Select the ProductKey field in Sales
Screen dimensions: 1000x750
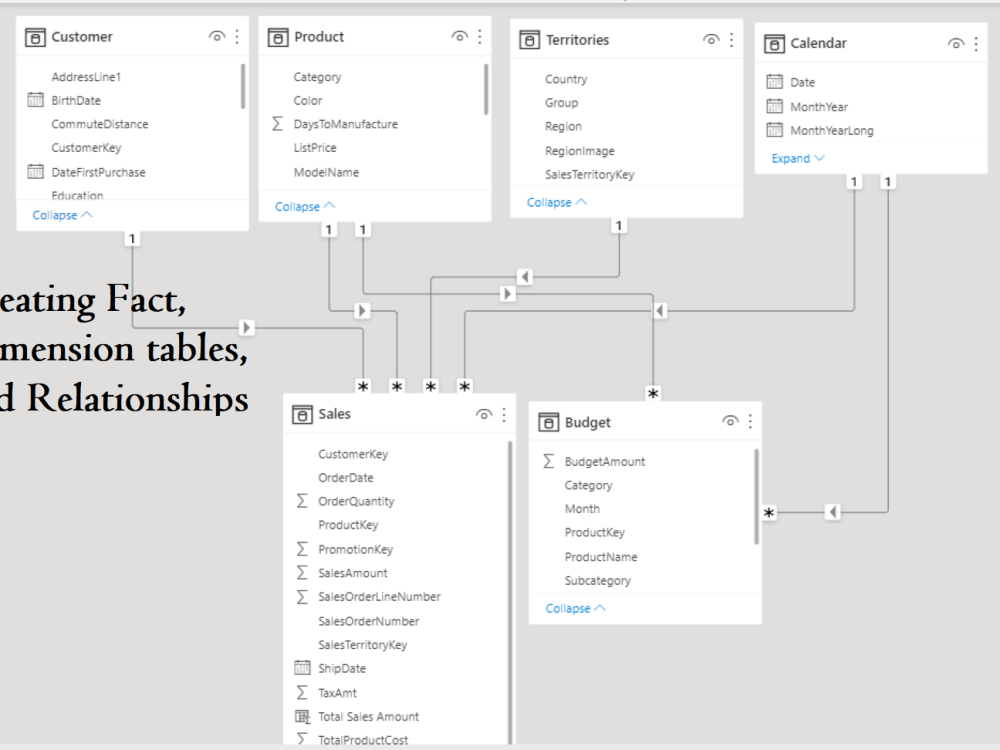(348, 525)
